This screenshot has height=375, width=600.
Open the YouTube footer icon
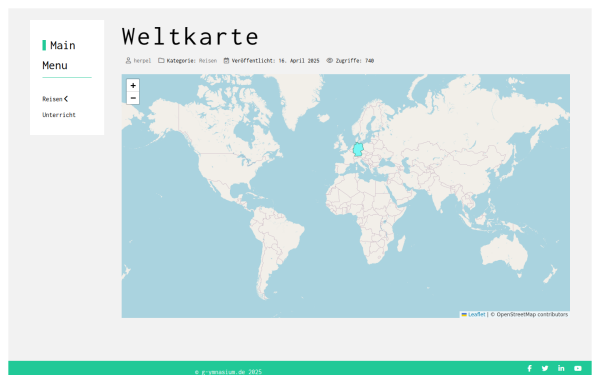578,368
